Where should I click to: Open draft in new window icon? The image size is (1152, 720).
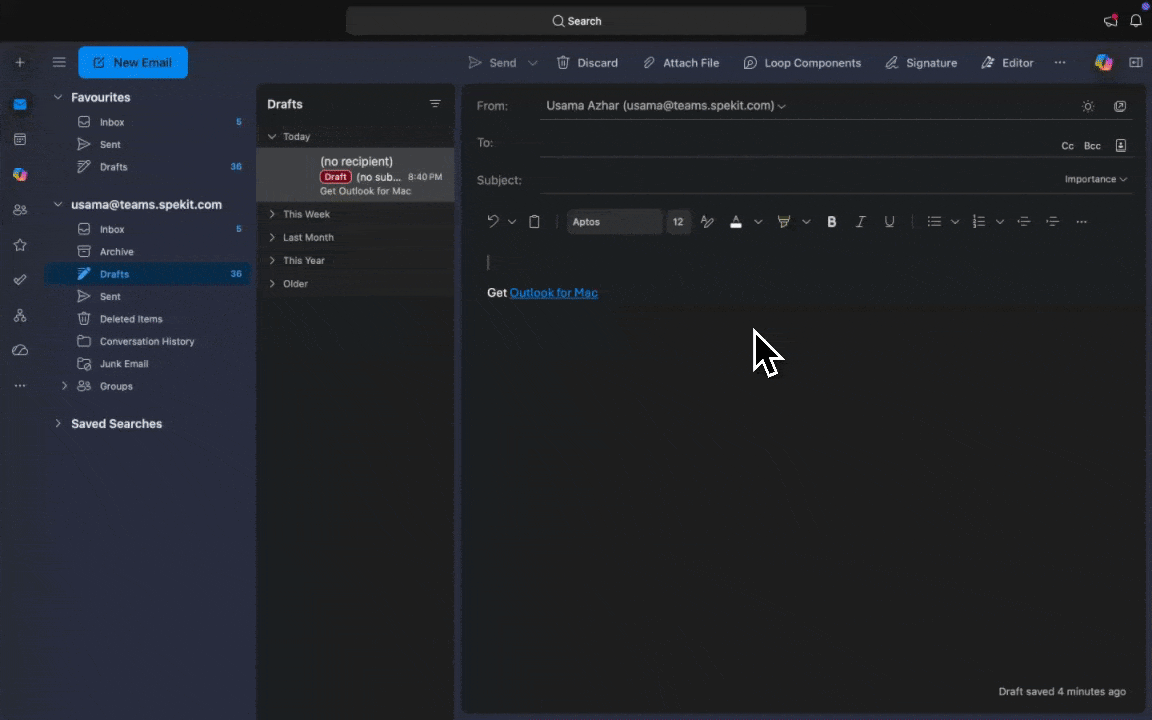tap(1120, 106)
